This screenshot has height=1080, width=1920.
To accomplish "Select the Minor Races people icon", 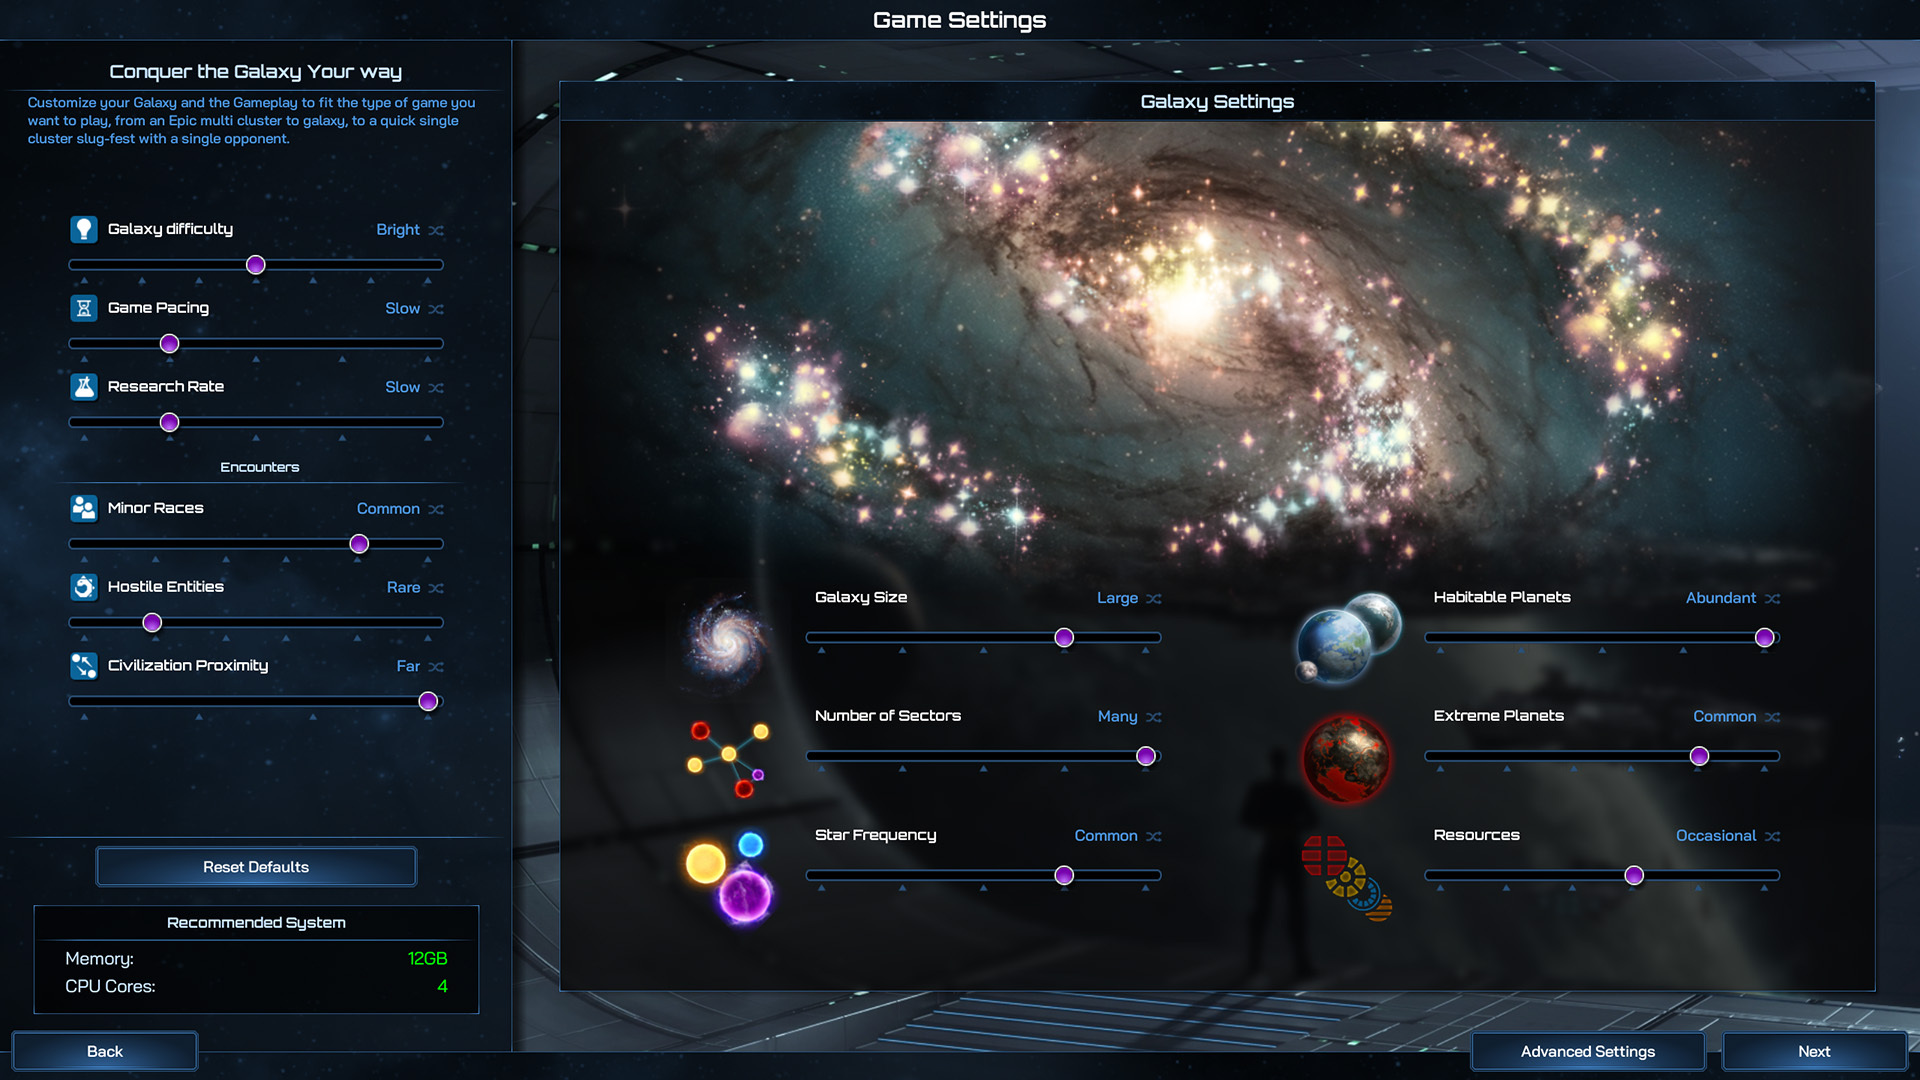I will (x=83, y=507).
